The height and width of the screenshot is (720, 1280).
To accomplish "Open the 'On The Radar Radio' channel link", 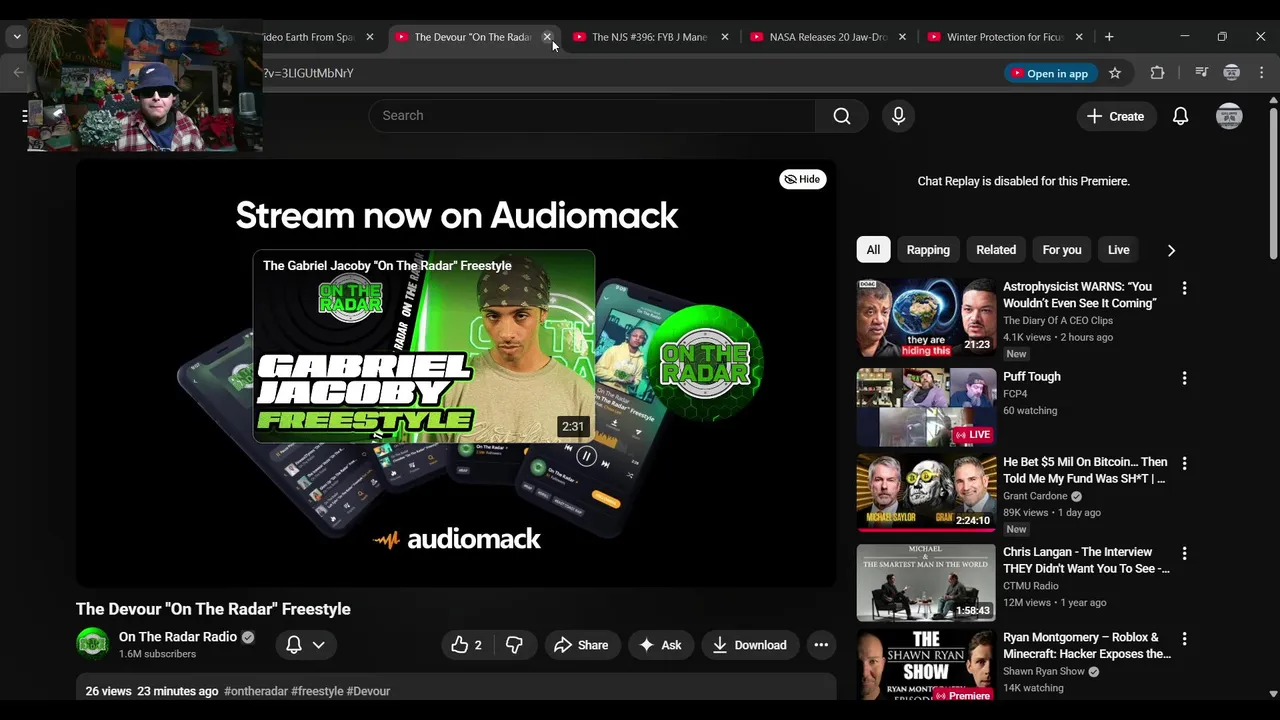I will [x=178, y=637].
